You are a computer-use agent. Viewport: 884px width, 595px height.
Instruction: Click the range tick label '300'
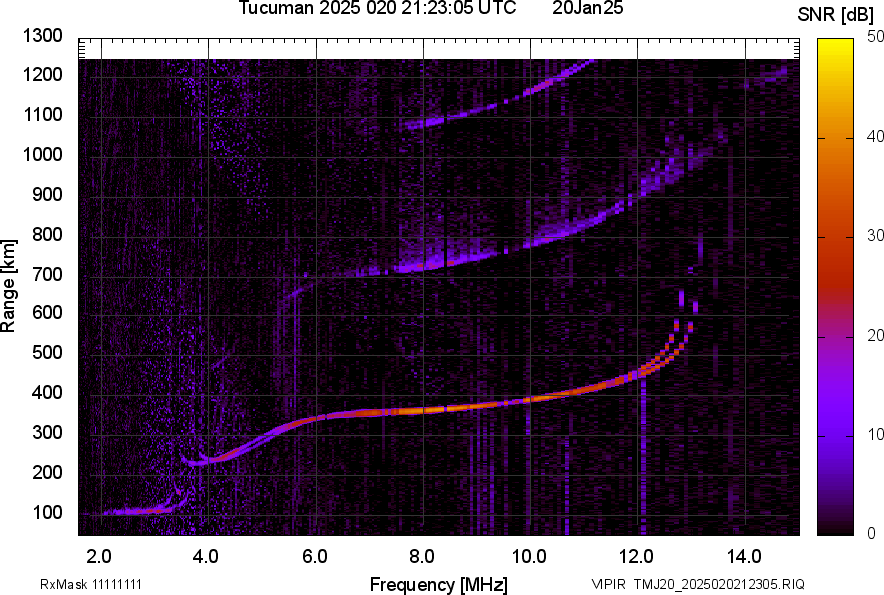pos(47,433)
